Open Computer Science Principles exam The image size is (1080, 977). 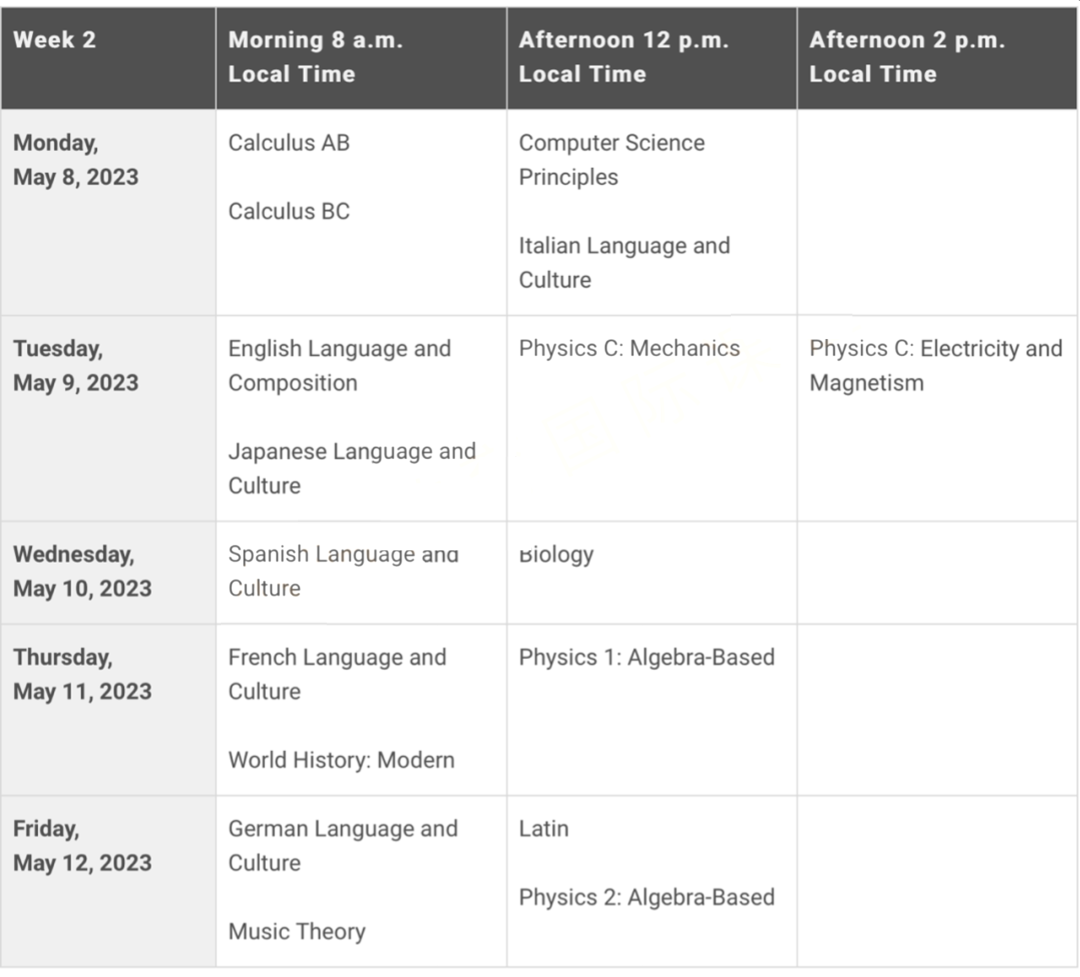tap(611, 160)
